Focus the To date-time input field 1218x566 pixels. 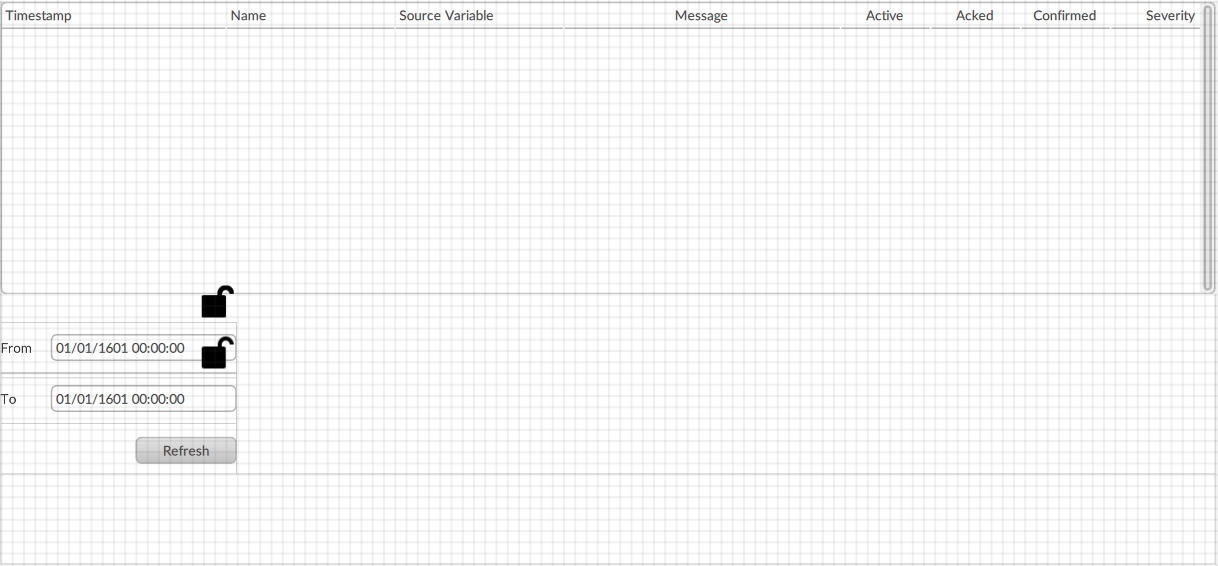tap(143, 399)
